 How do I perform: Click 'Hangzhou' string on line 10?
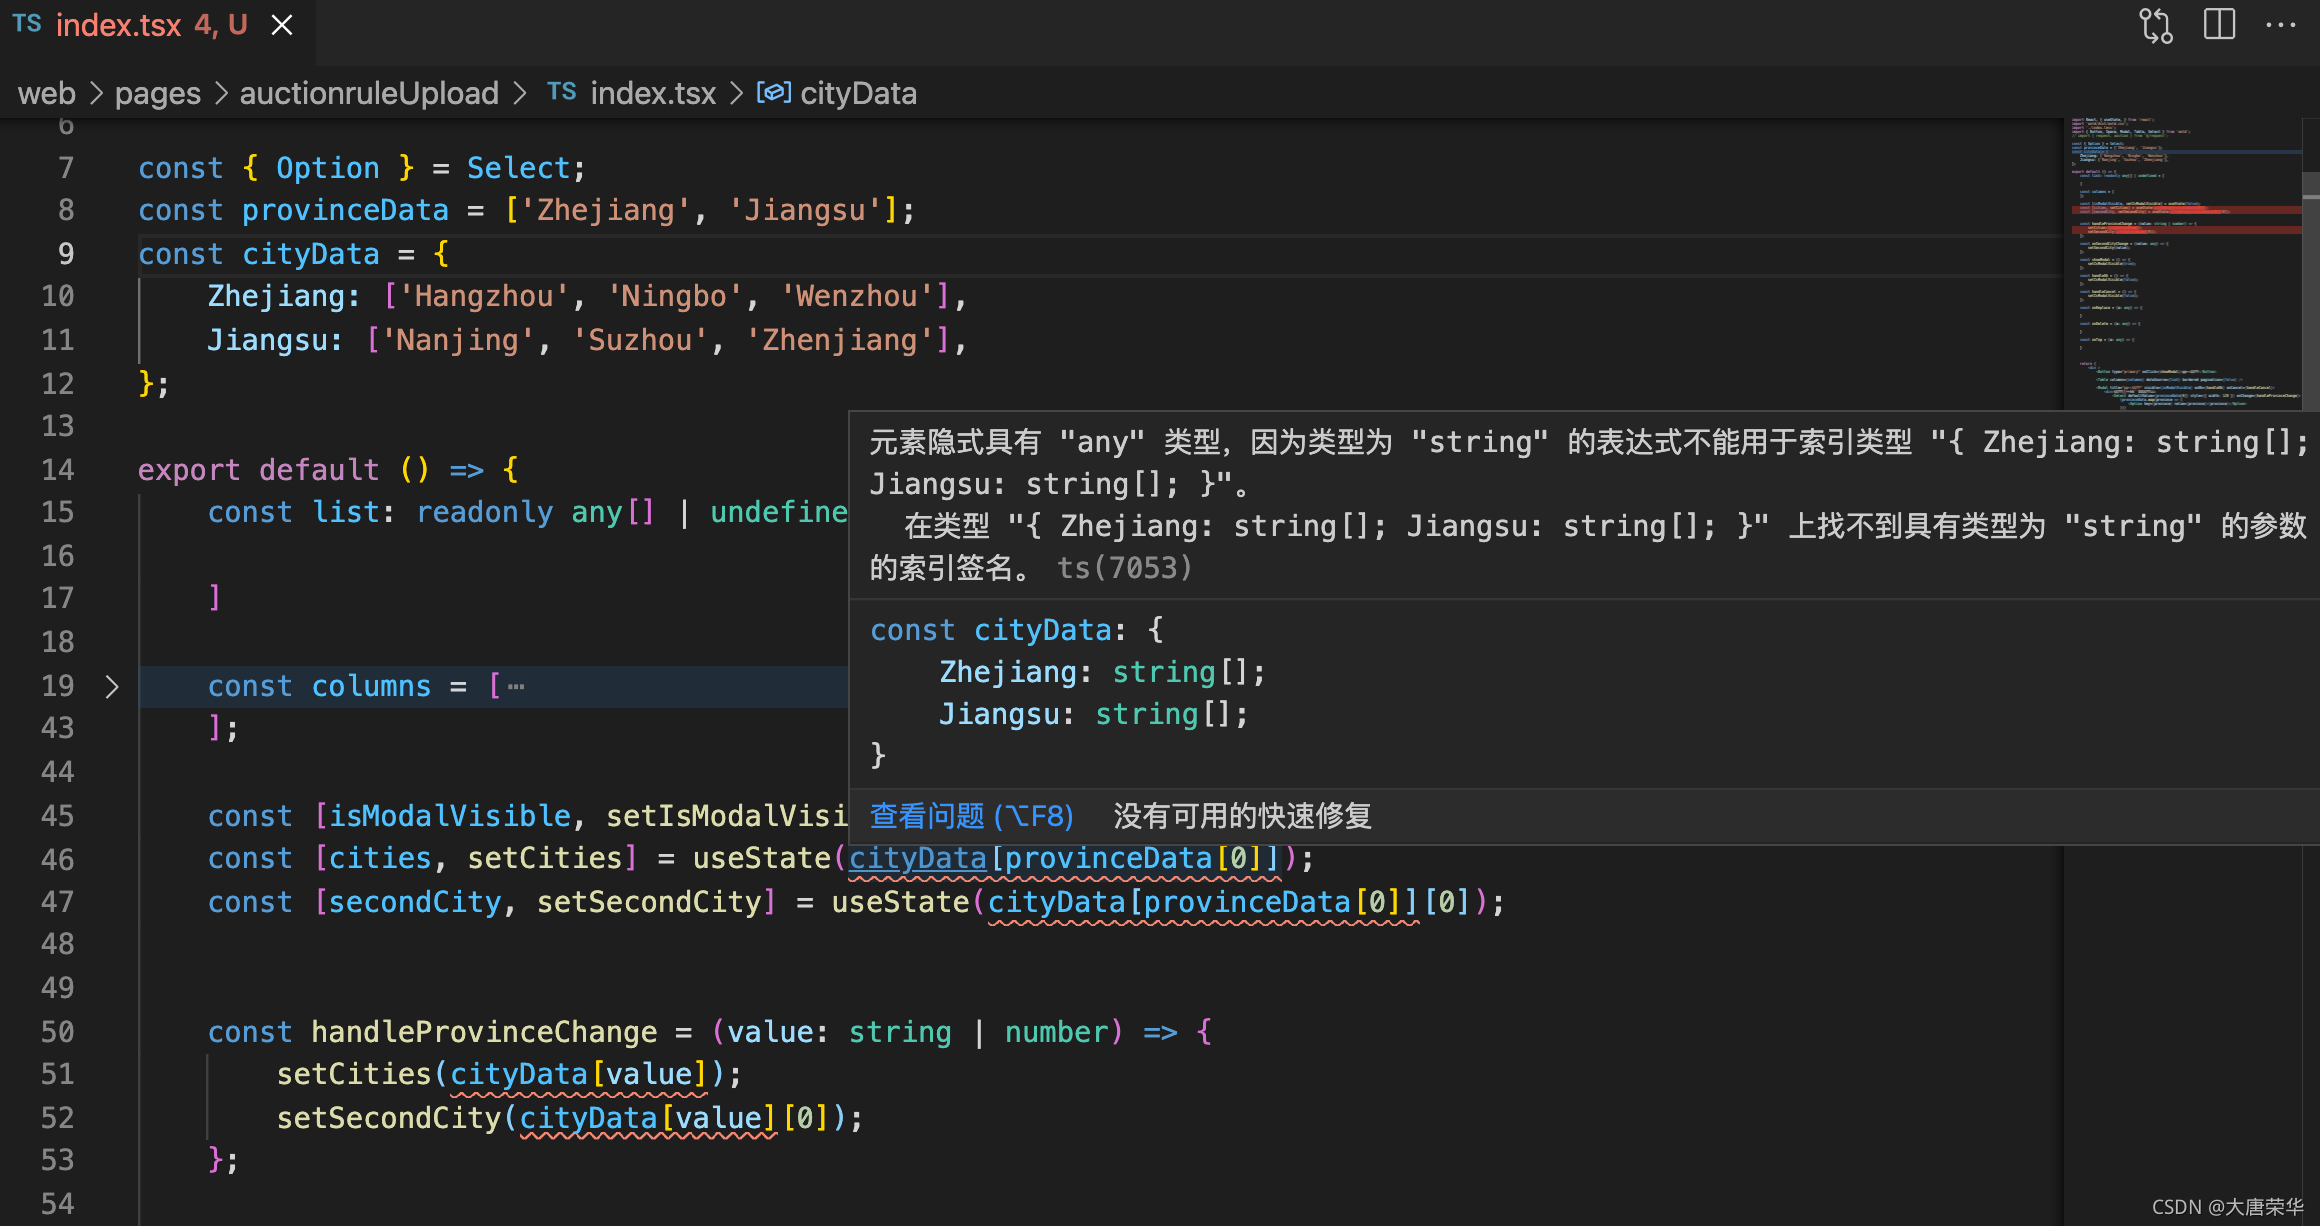point(485,296)
